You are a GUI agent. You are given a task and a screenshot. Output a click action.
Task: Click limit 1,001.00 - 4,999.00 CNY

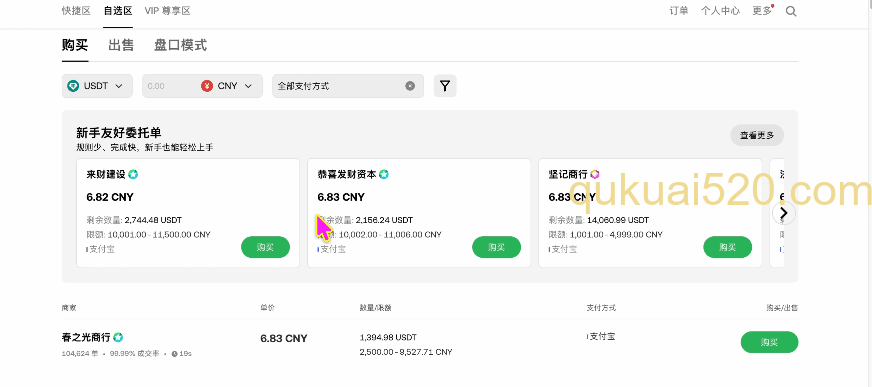[615, 235]
